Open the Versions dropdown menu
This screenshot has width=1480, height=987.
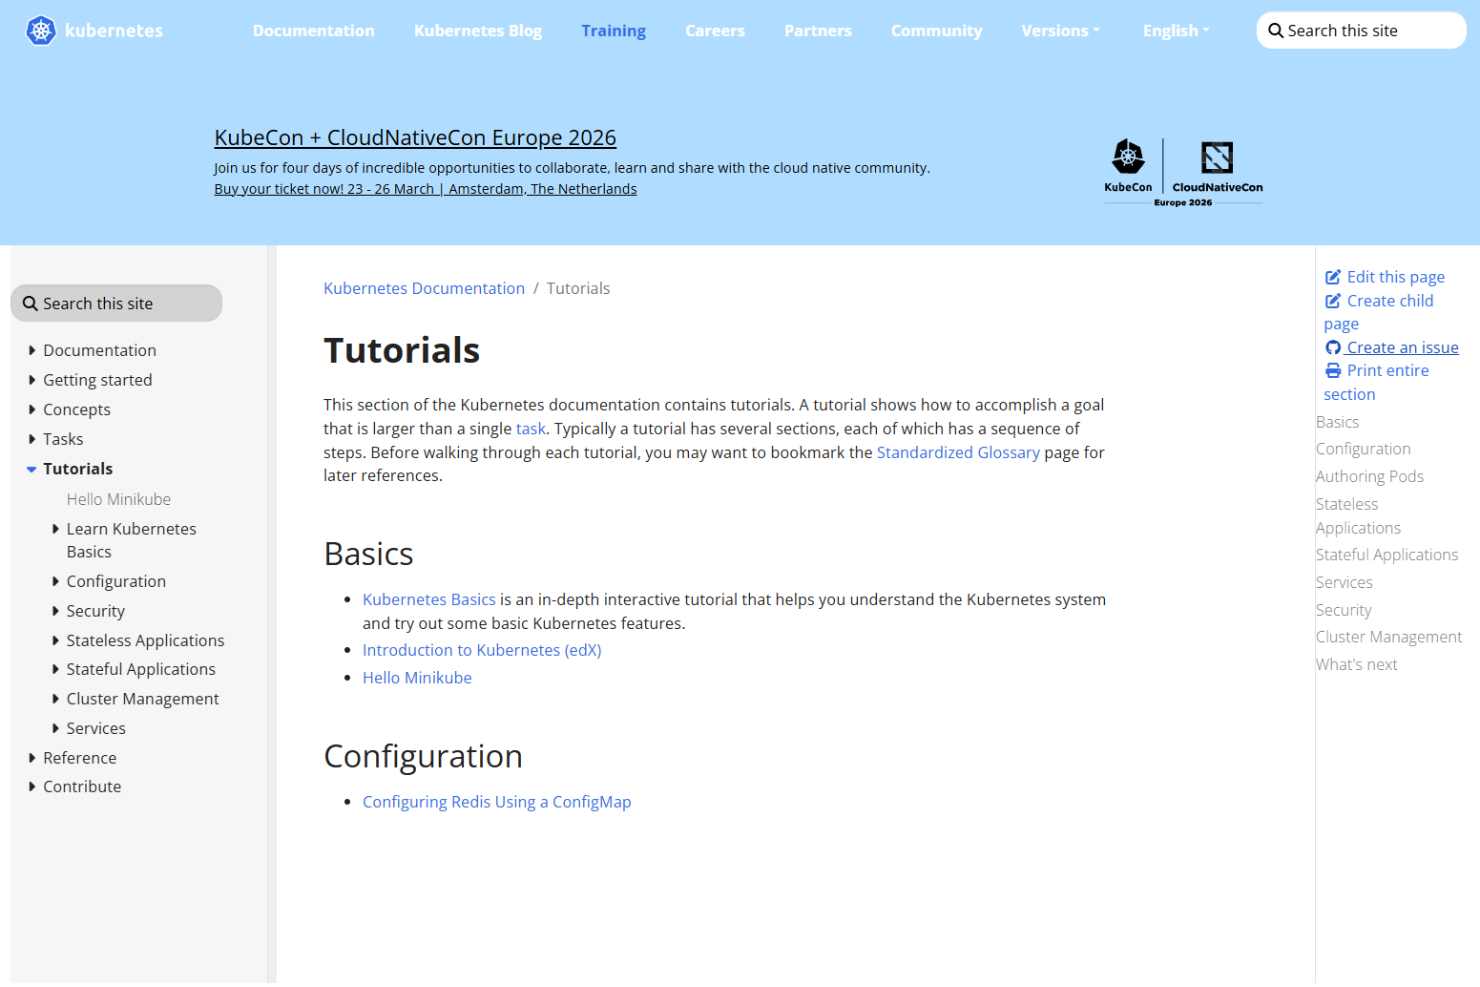point(1060,31)
